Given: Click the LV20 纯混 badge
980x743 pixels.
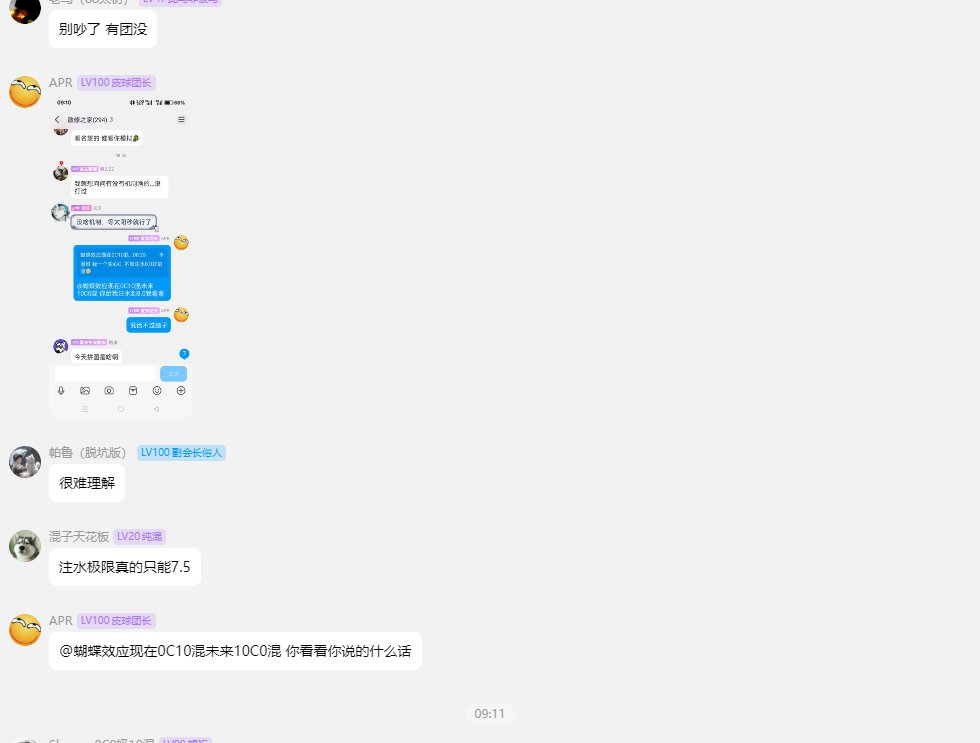Looking at the screenshot, I should [139, 536].
